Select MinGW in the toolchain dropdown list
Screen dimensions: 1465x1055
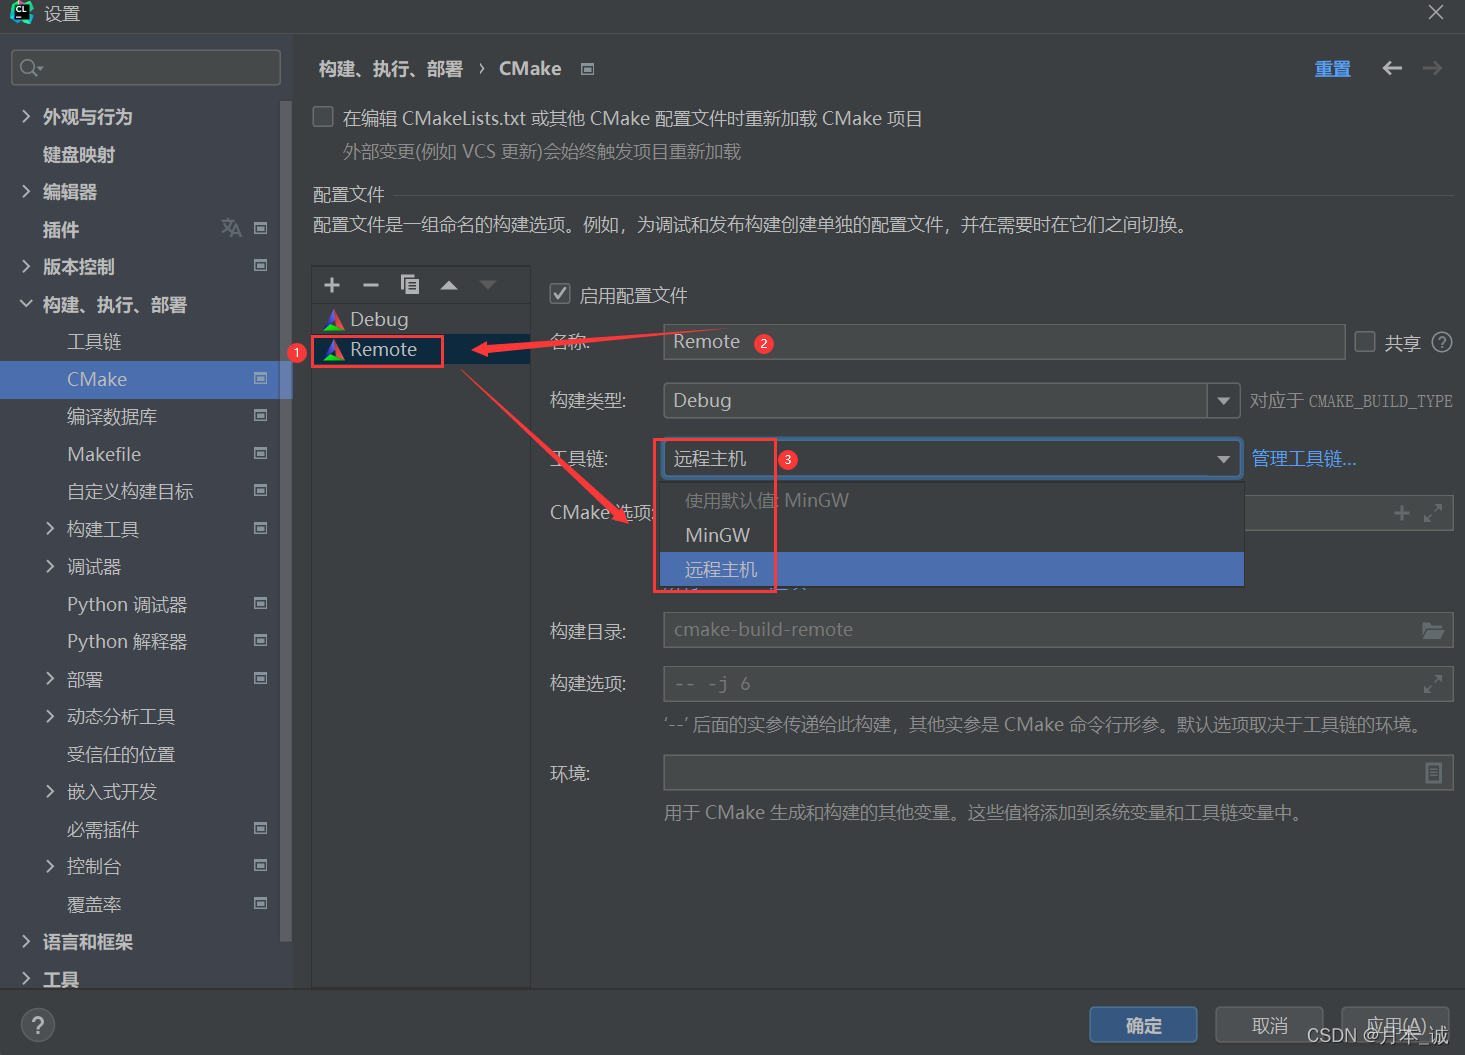pos(716,534)
